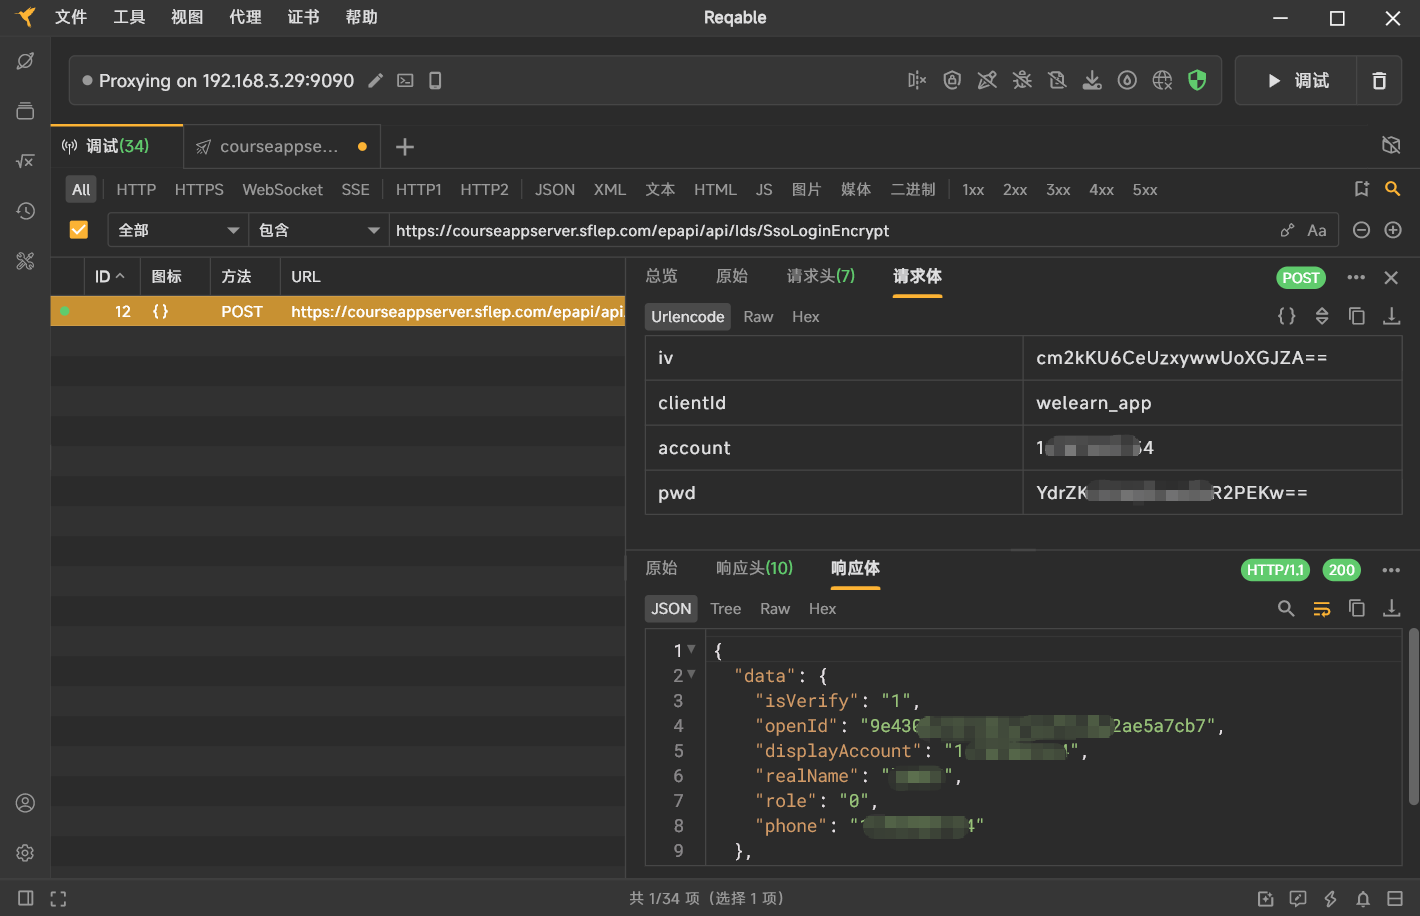Sort by ID column header
This screenshot has height=916, width=1420.
tap(110, 276)
